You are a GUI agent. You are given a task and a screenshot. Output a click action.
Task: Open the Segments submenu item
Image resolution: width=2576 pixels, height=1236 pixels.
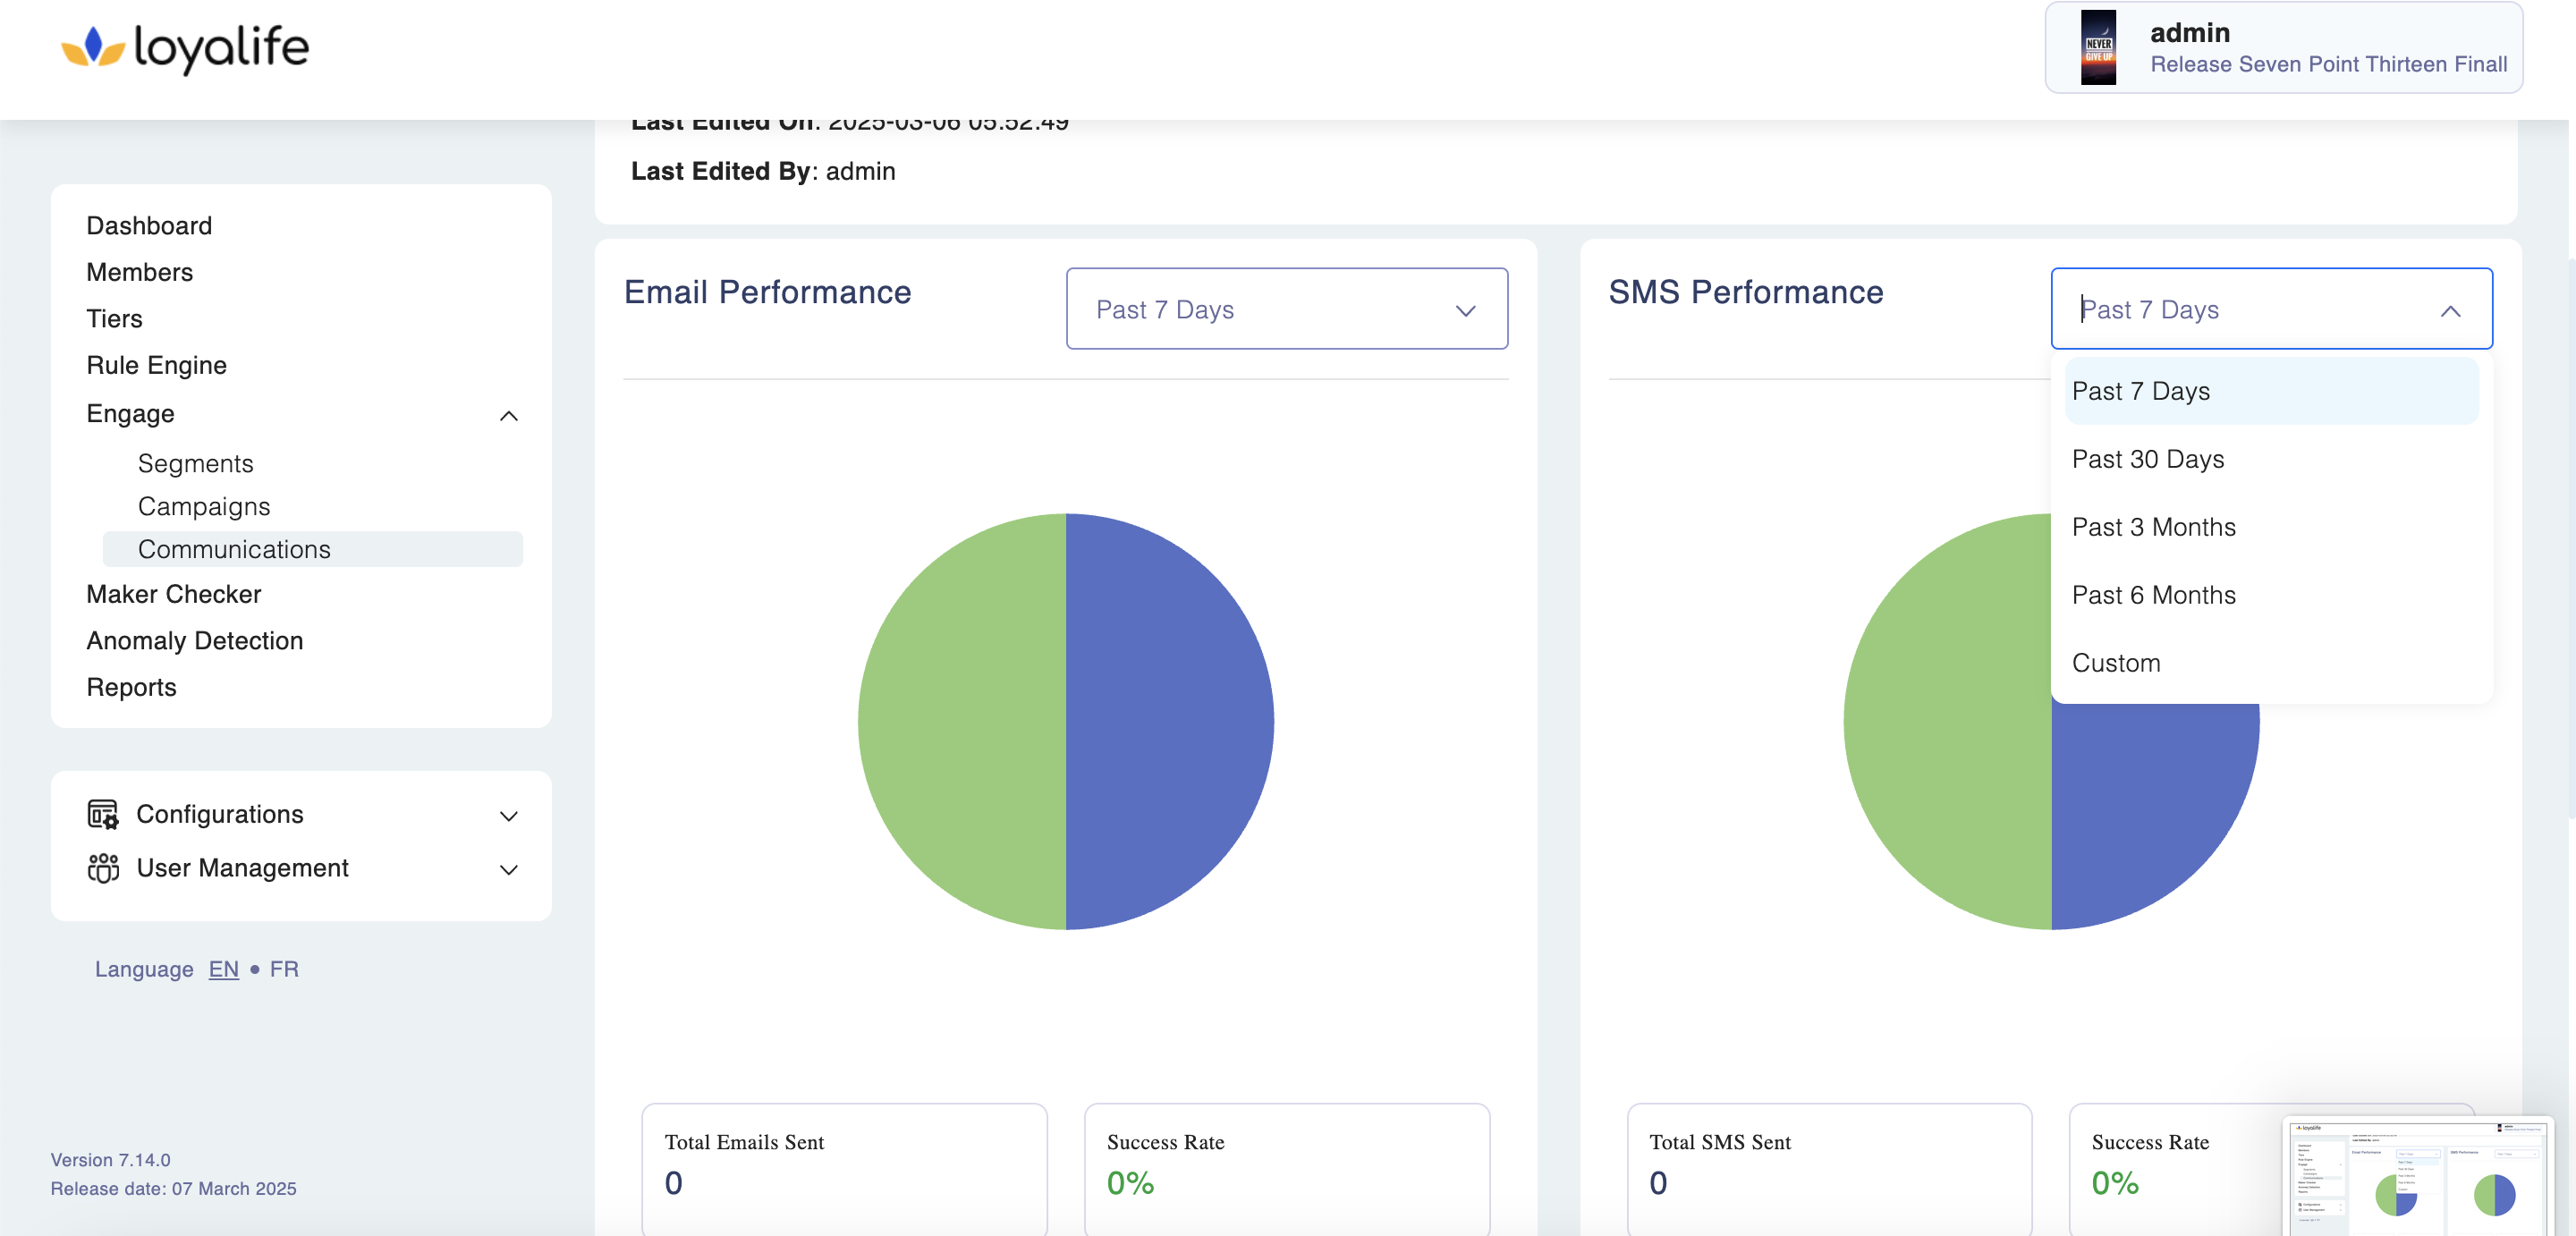click(x=196, y=464)
